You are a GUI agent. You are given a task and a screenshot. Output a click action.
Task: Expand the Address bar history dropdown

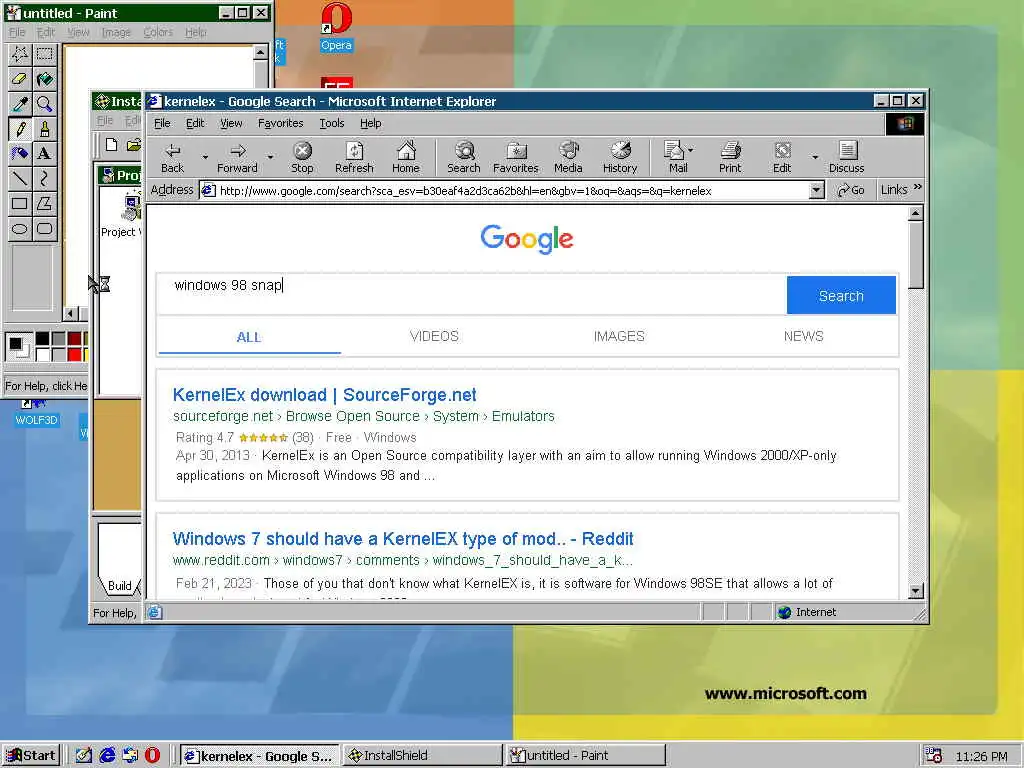tap(816, 190)
